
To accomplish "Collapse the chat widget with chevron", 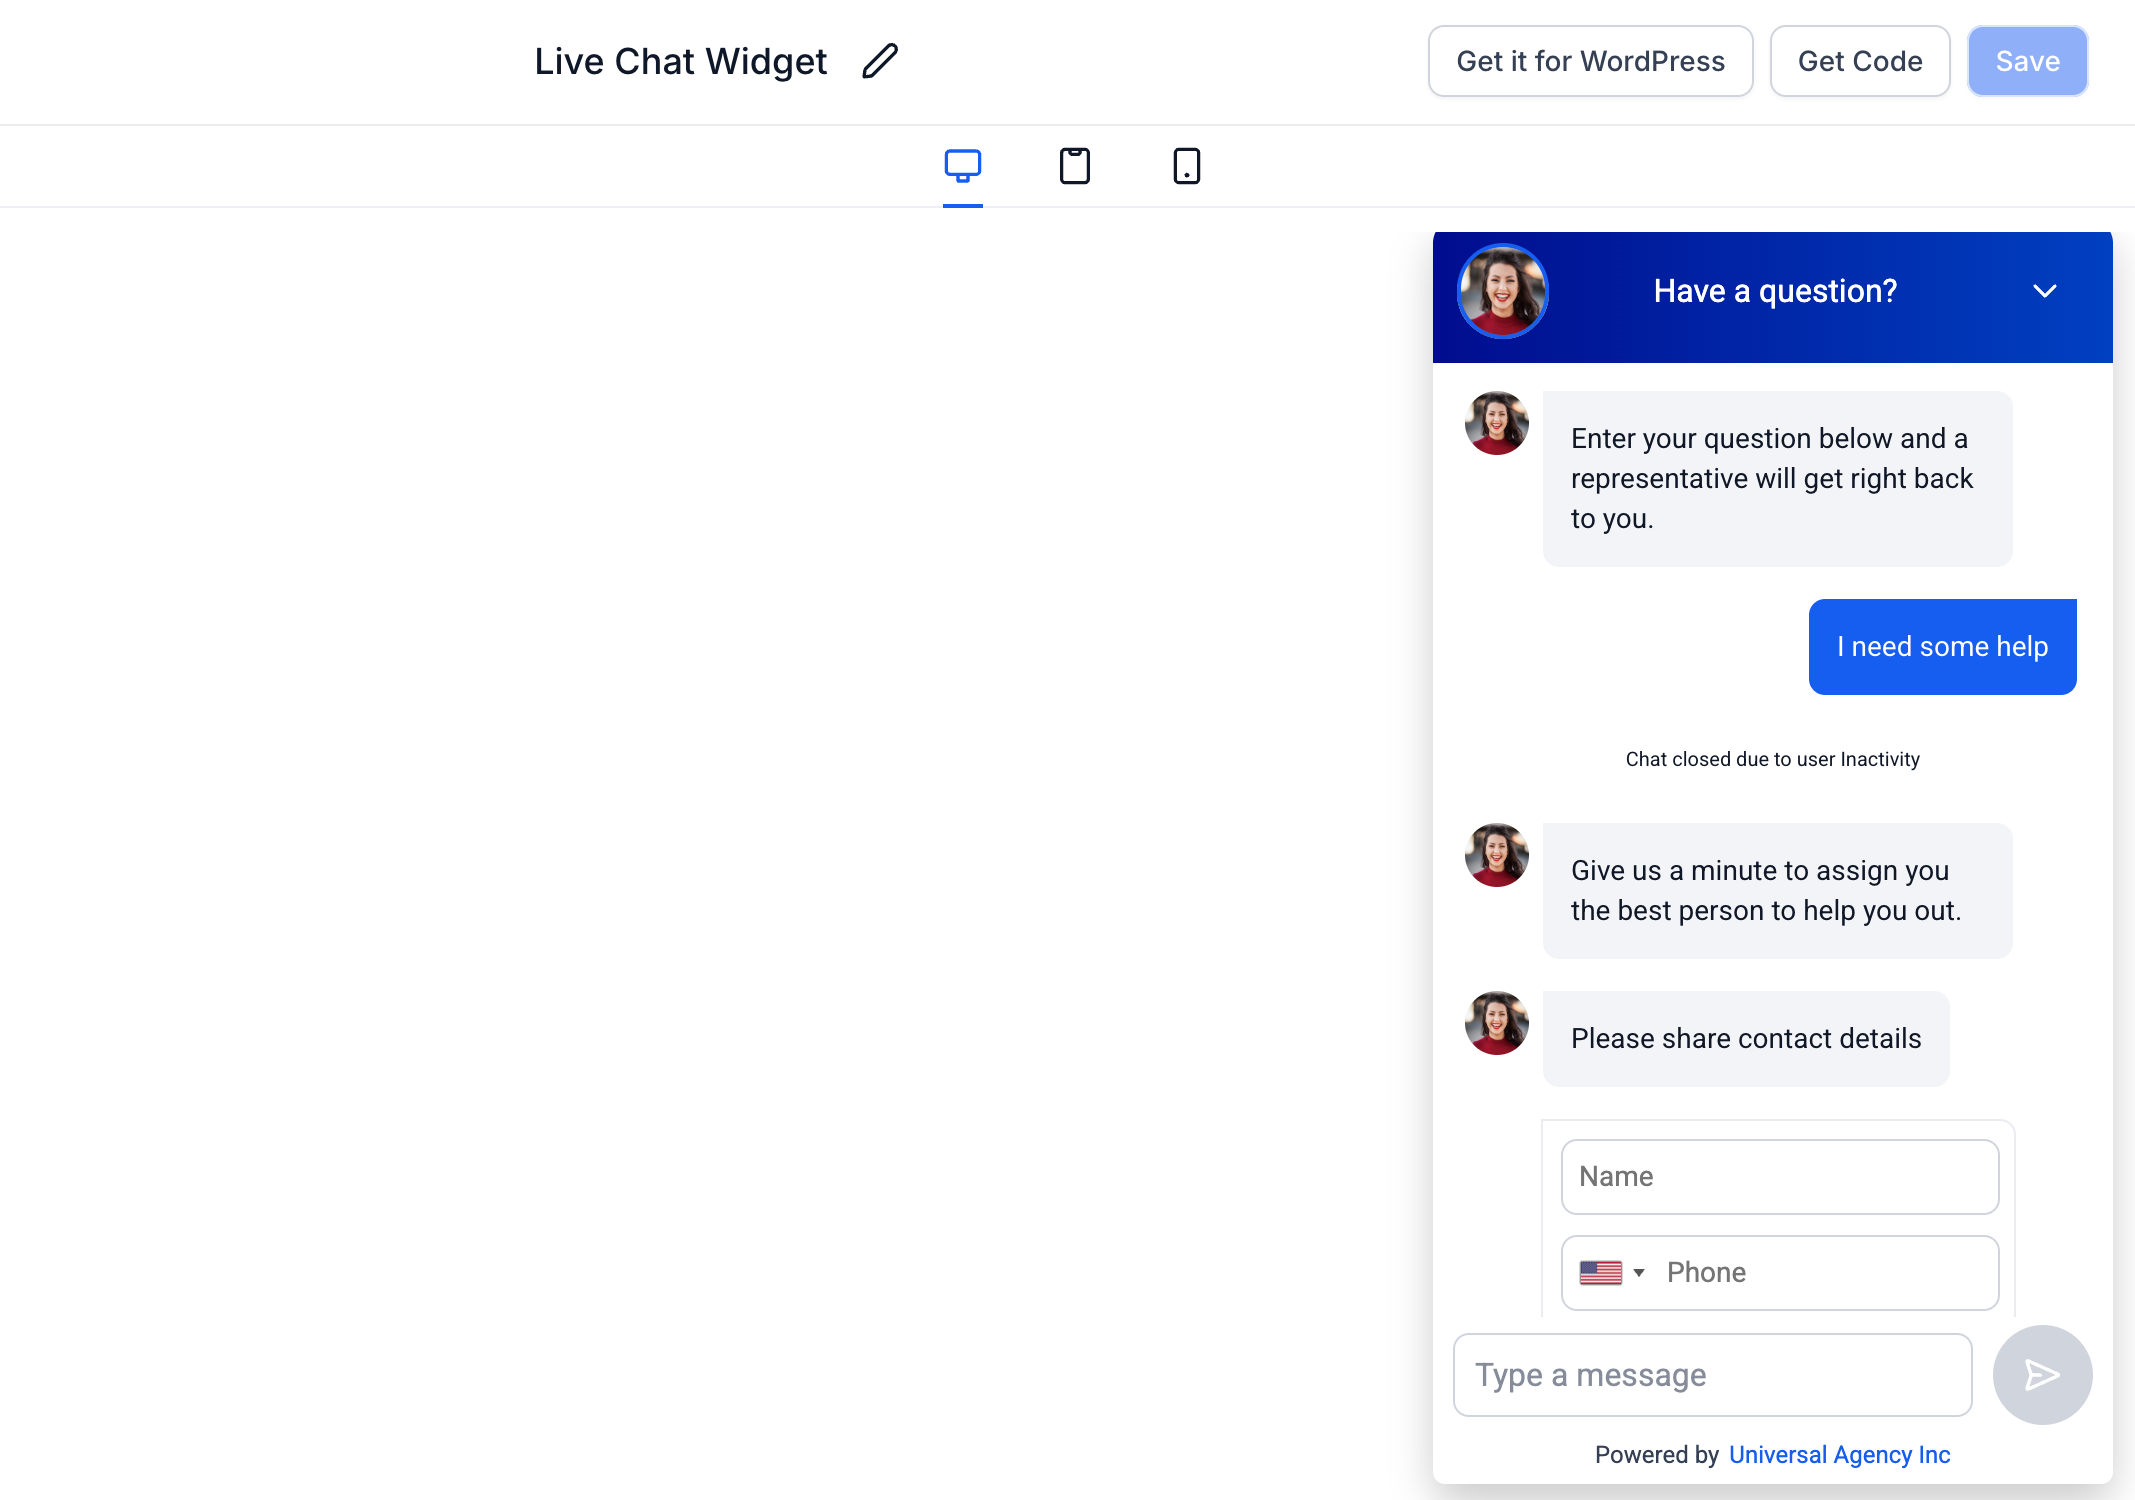I will [x=2045, y=291].
